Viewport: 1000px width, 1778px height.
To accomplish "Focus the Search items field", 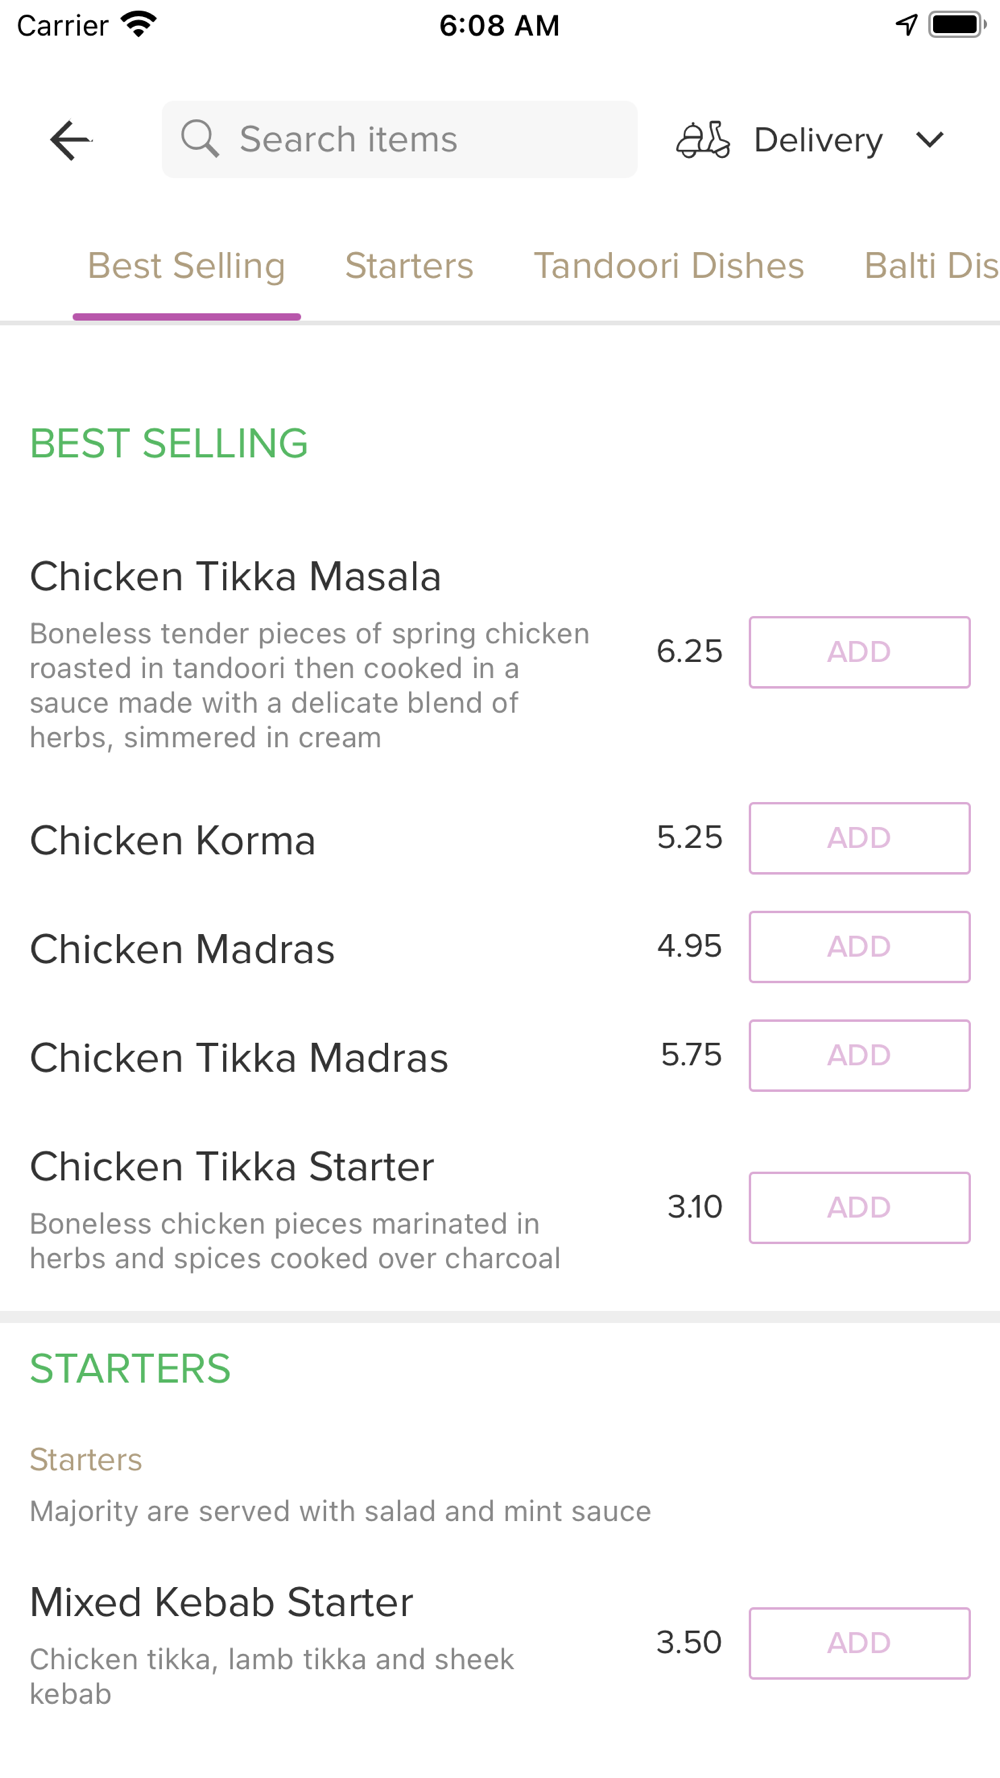I will click(420, 139).
